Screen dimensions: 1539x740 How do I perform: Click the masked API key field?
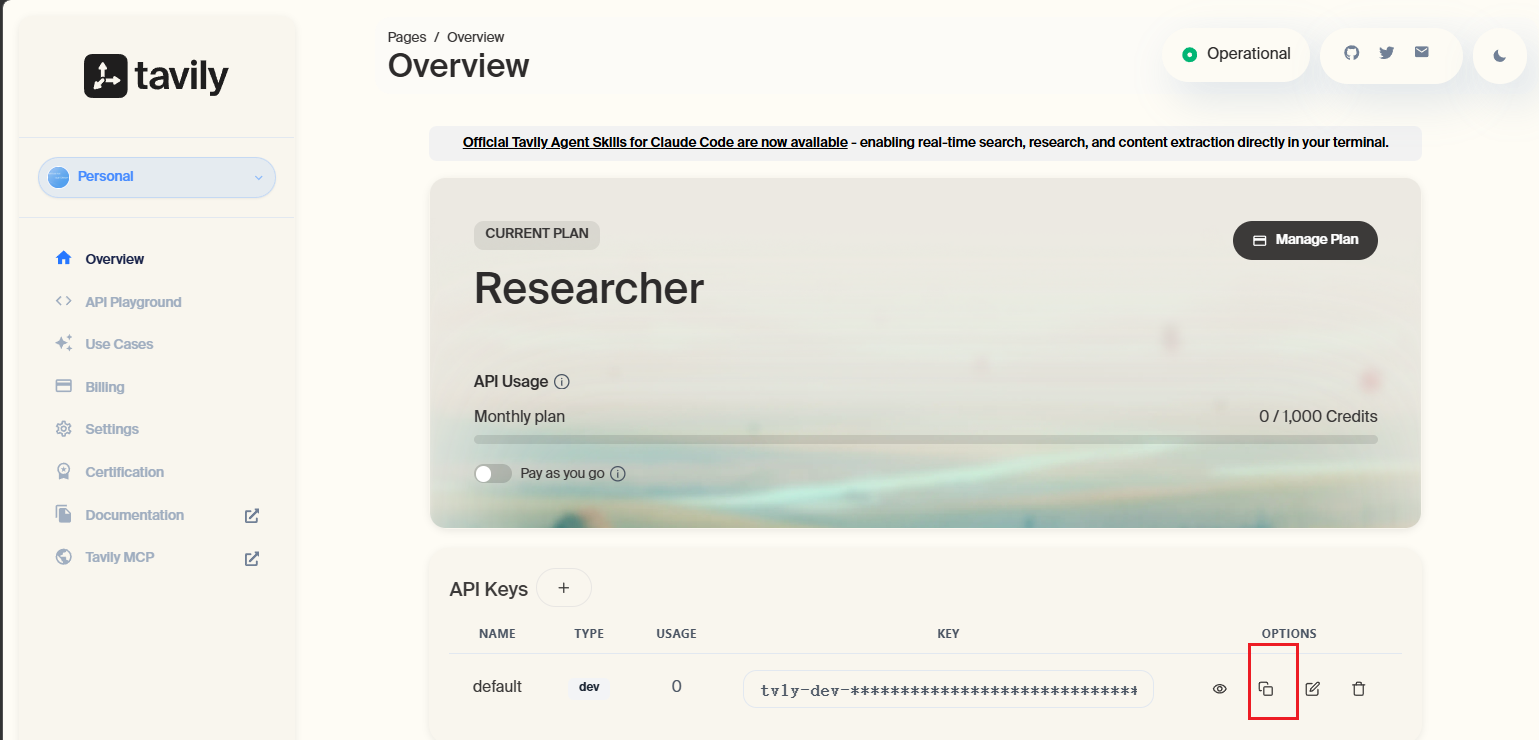(x=947, y=690)
